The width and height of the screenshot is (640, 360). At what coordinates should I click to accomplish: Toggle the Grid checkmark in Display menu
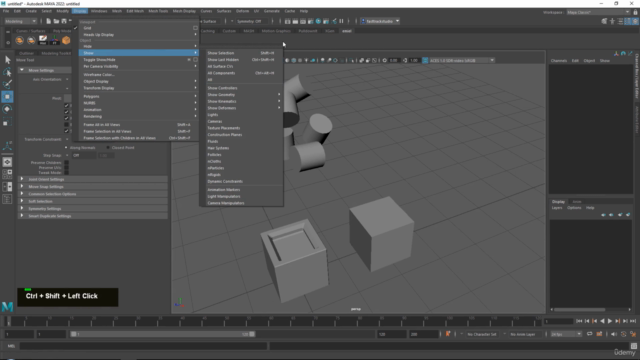click(76, 28)
